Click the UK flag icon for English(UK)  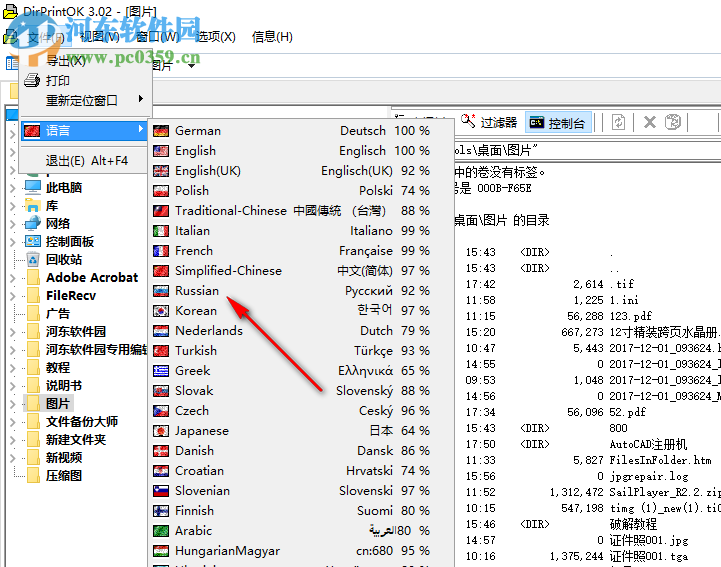[x=161, y=171]
